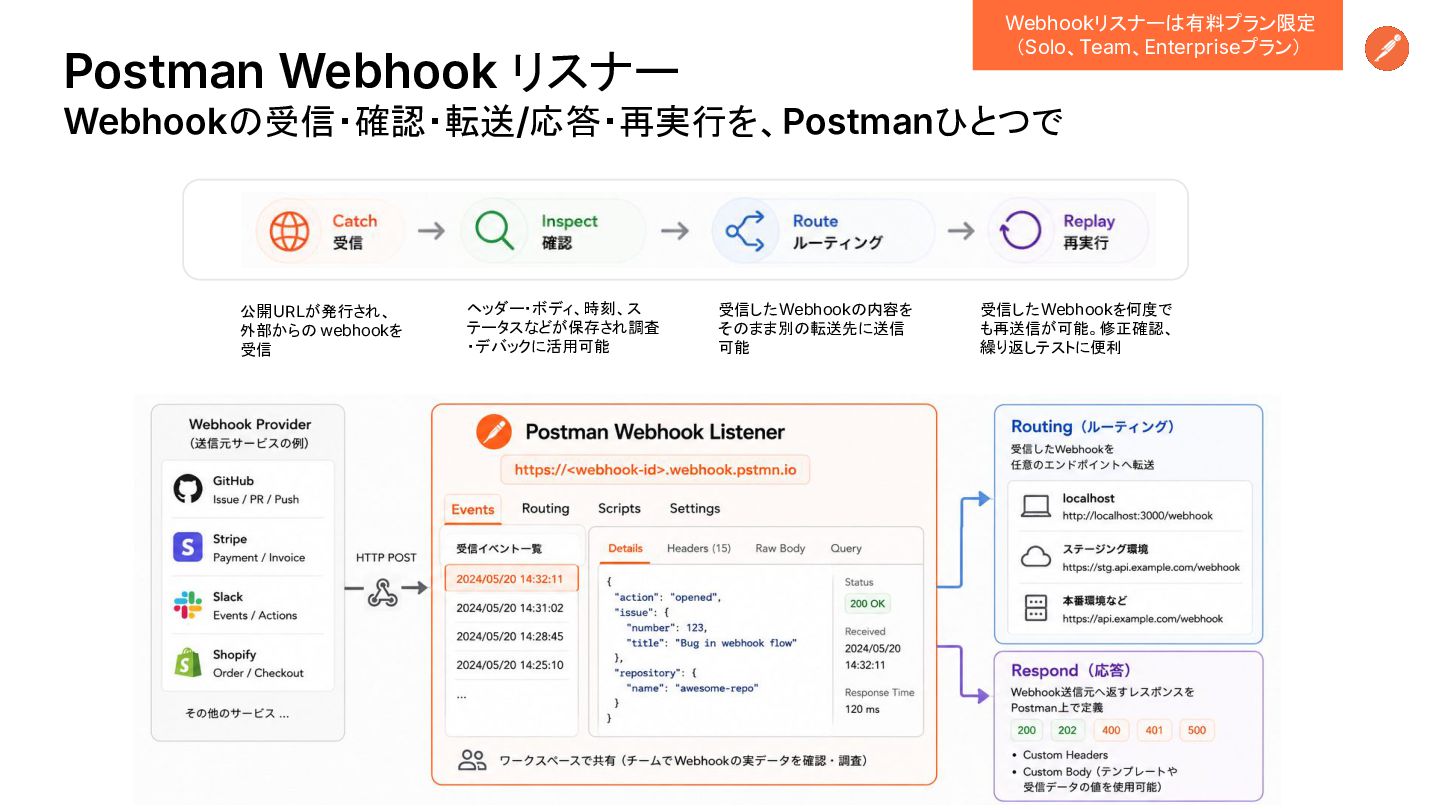Screen dimensions: 1440x810
Task: Select the 200 response code chip
Action: click(1026, 730)
